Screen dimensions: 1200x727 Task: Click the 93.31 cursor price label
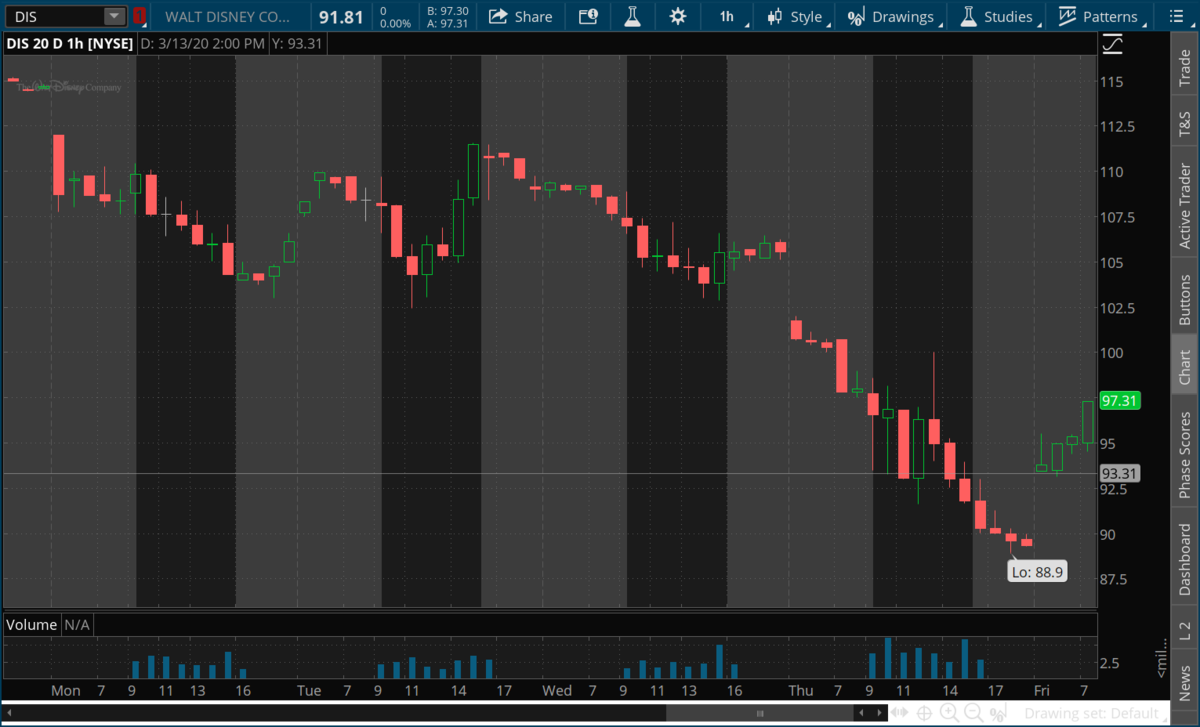[1121, 473]
